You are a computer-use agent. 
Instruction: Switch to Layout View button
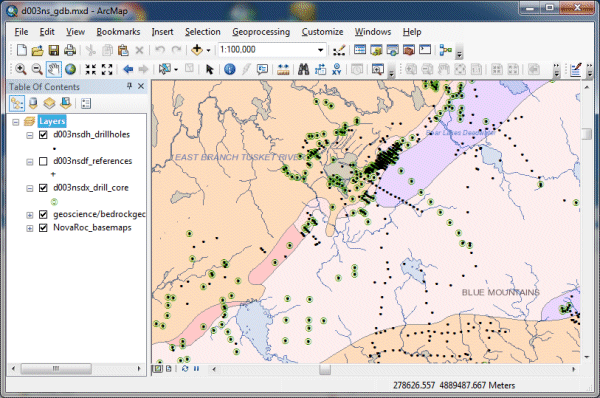click(x=168, y=369)
